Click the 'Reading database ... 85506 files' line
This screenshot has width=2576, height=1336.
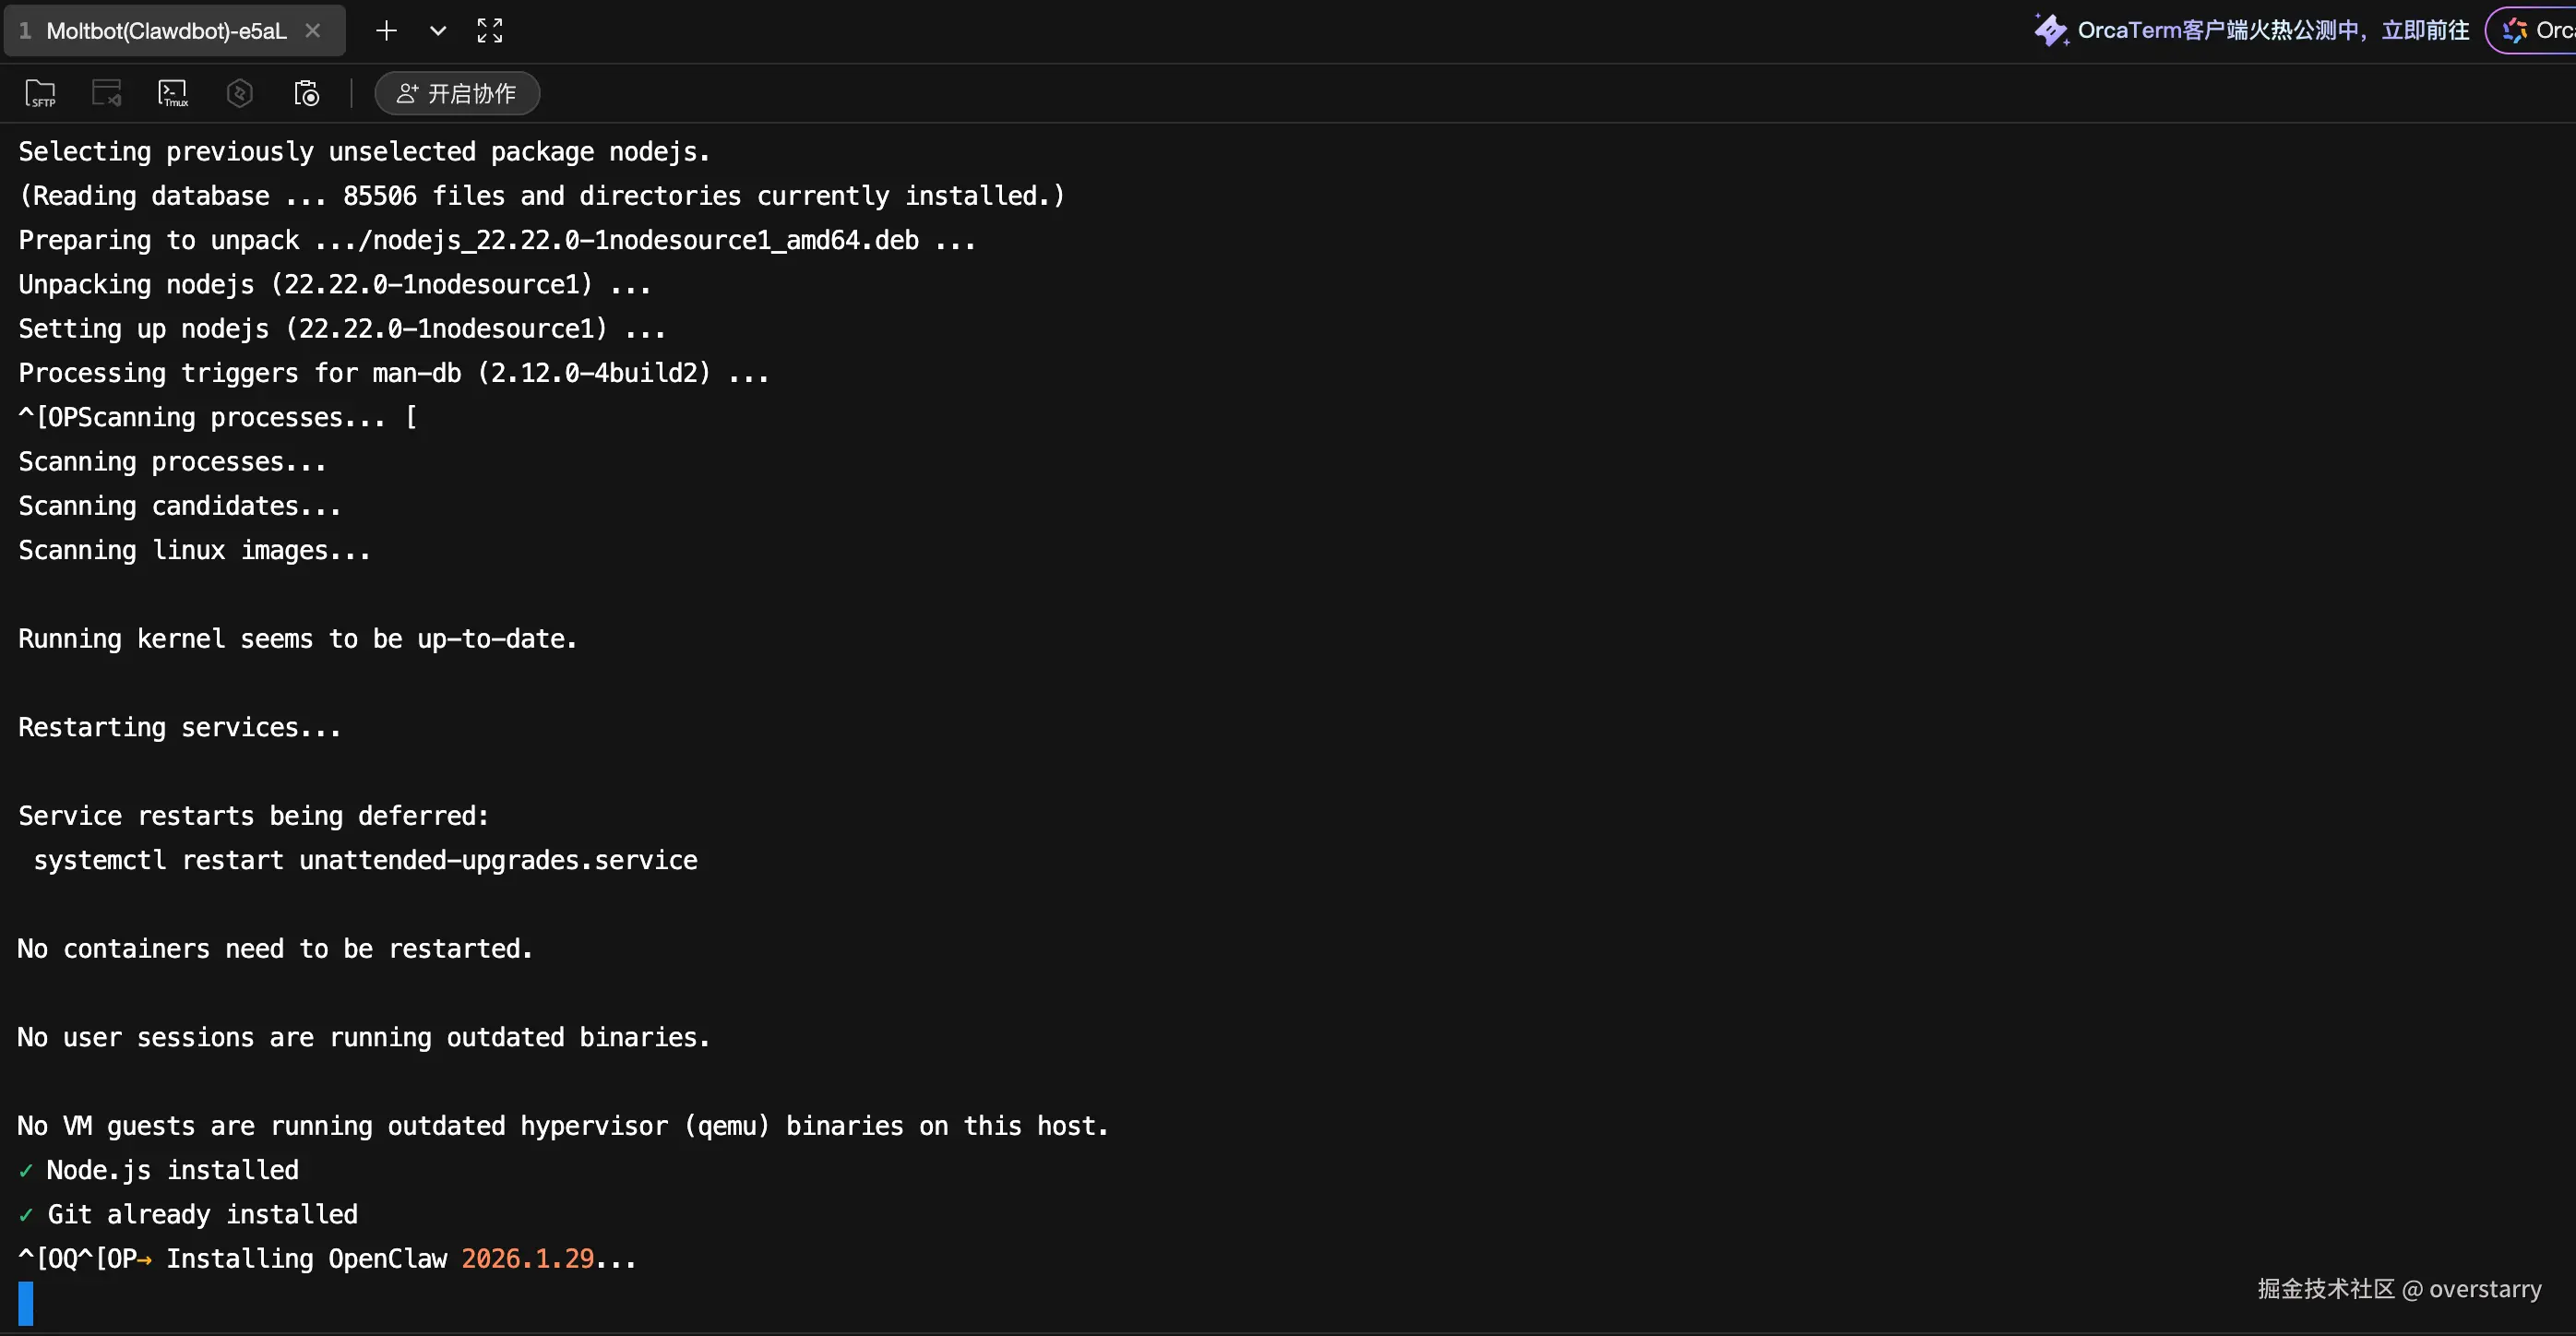[x=542, y=196]
